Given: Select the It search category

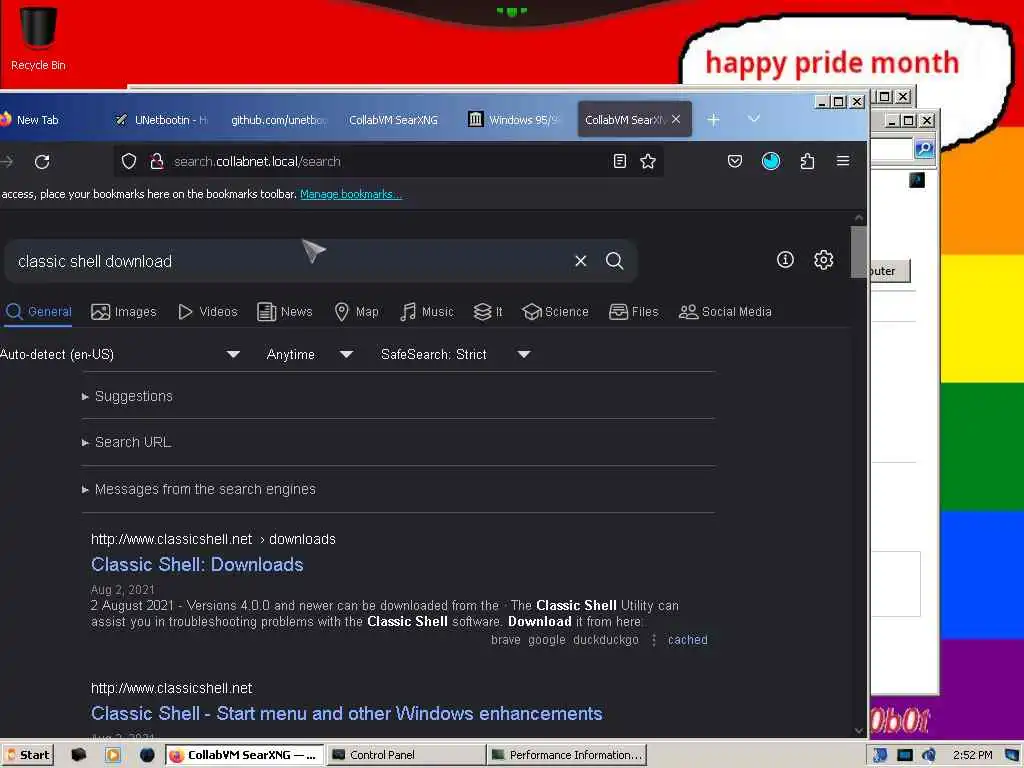Looking at the screenshot, I should pos(488,312).
